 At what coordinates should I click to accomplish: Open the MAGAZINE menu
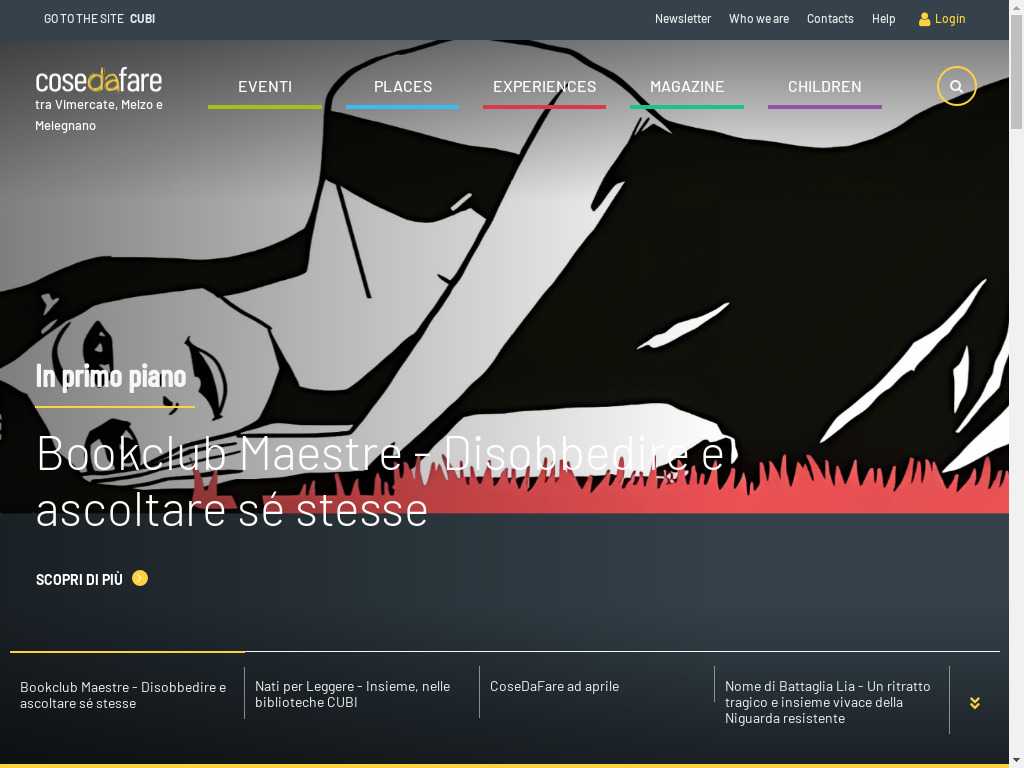[686, 86]
